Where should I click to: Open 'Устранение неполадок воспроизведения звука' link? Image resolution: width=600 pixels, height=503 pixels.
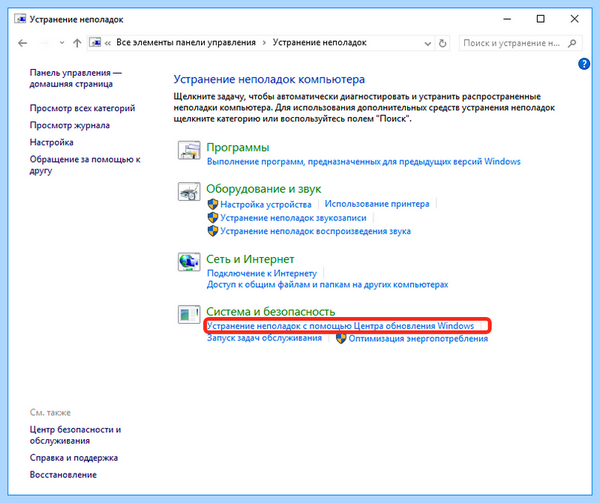pyautogui.click(x=315, y=231)
